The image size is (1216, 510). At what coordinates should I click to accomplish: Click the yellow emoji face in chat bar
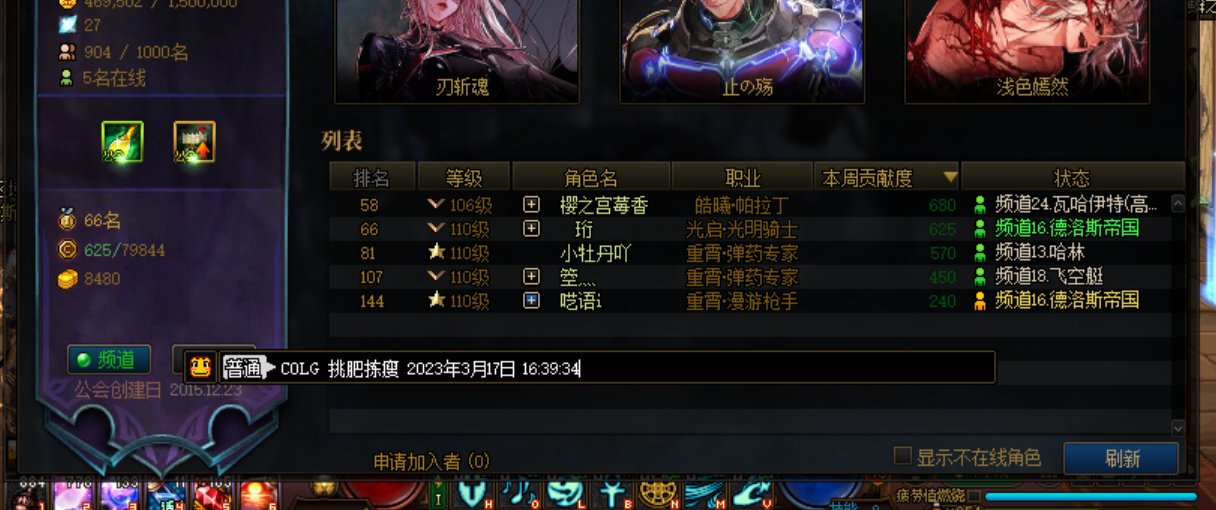point(200,367)
